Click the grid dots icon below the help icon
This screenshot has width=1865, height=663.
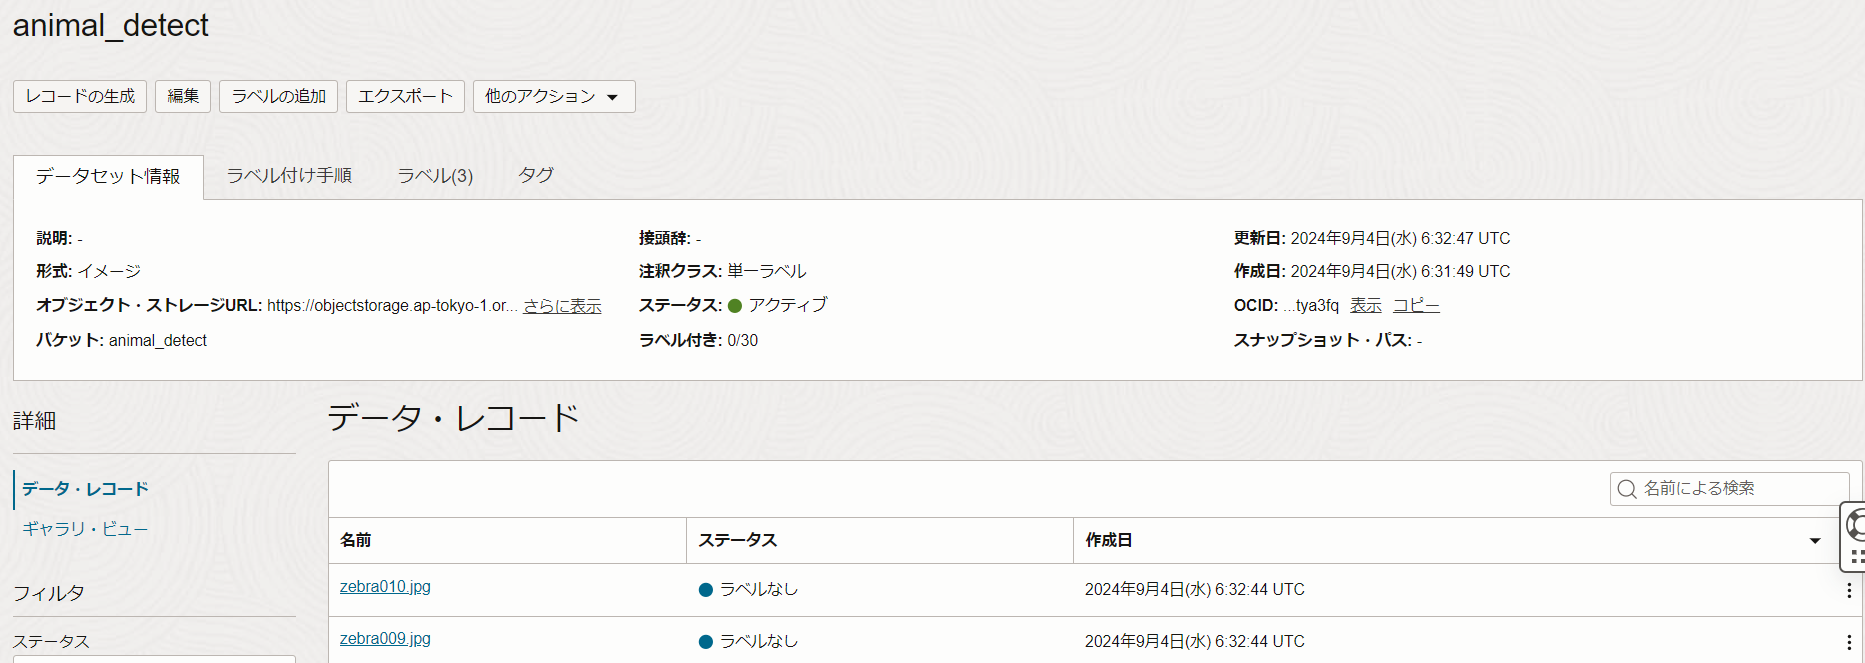click(1857, 558)
